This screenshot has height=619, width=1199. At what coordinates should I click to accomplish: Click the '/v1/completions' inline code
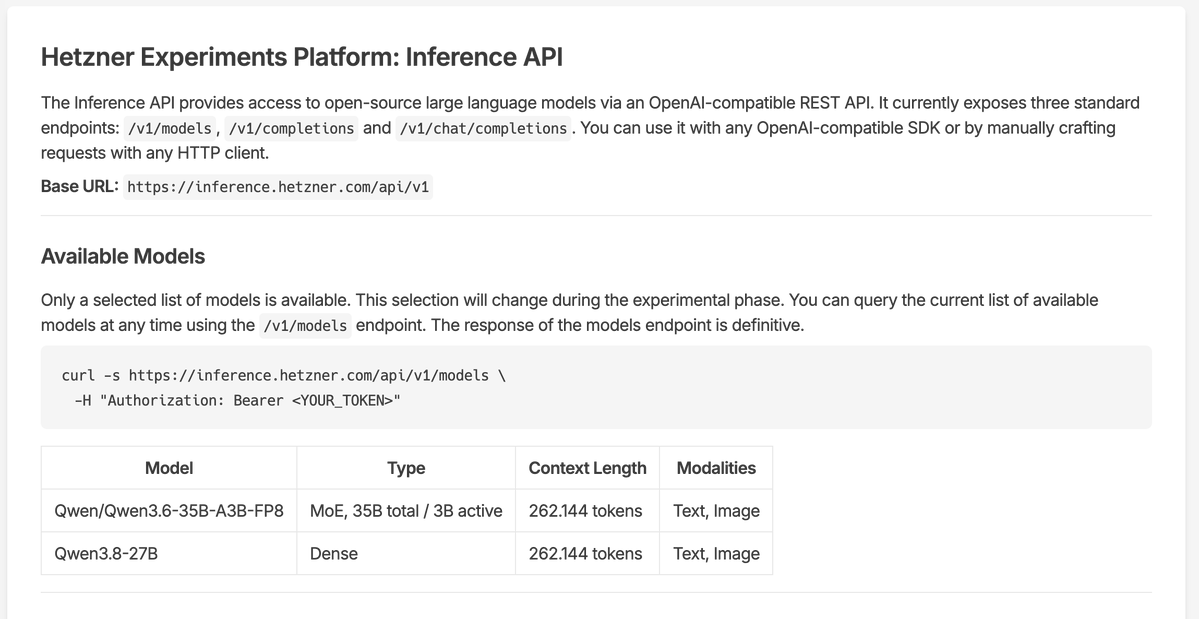tap(291, 128)
